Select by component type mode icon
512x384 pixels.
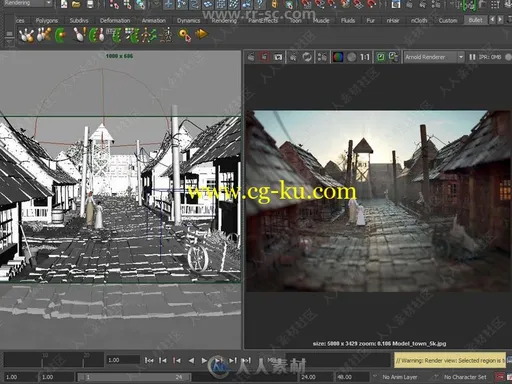point(140,4)
